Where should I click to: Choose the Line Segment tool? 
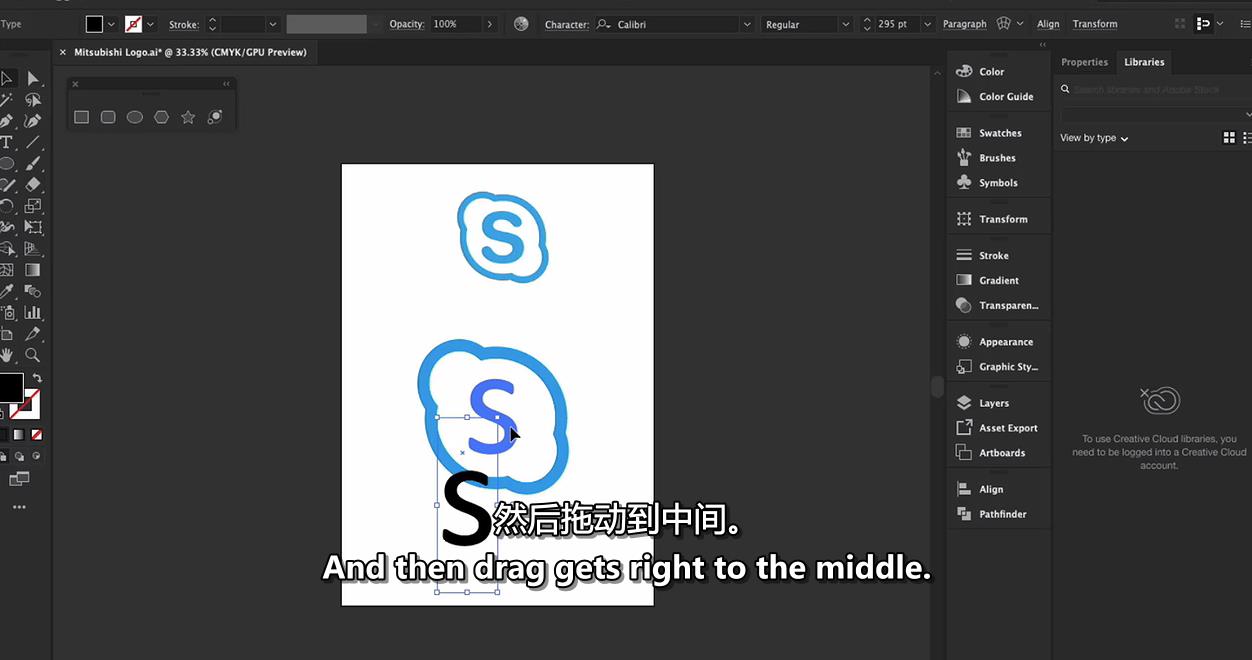[x=33, y=142]
